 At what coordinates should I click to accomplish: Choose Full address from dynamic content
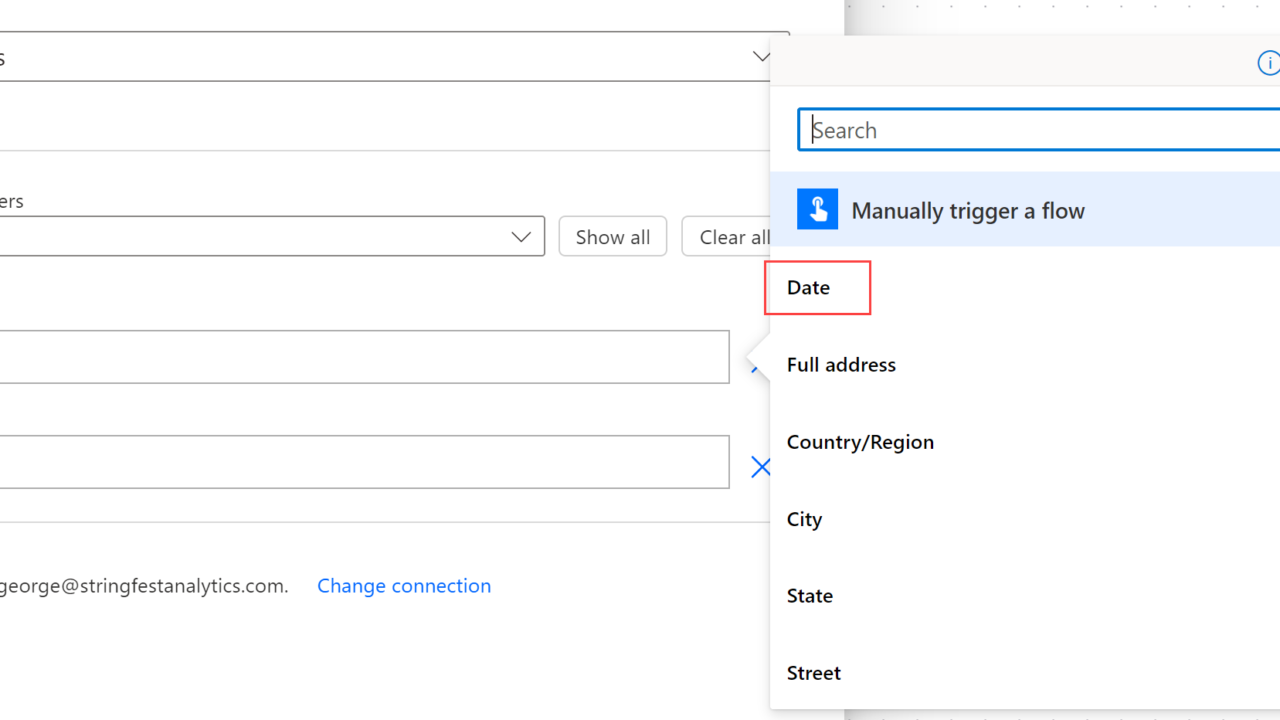click(x=841, y=365)
